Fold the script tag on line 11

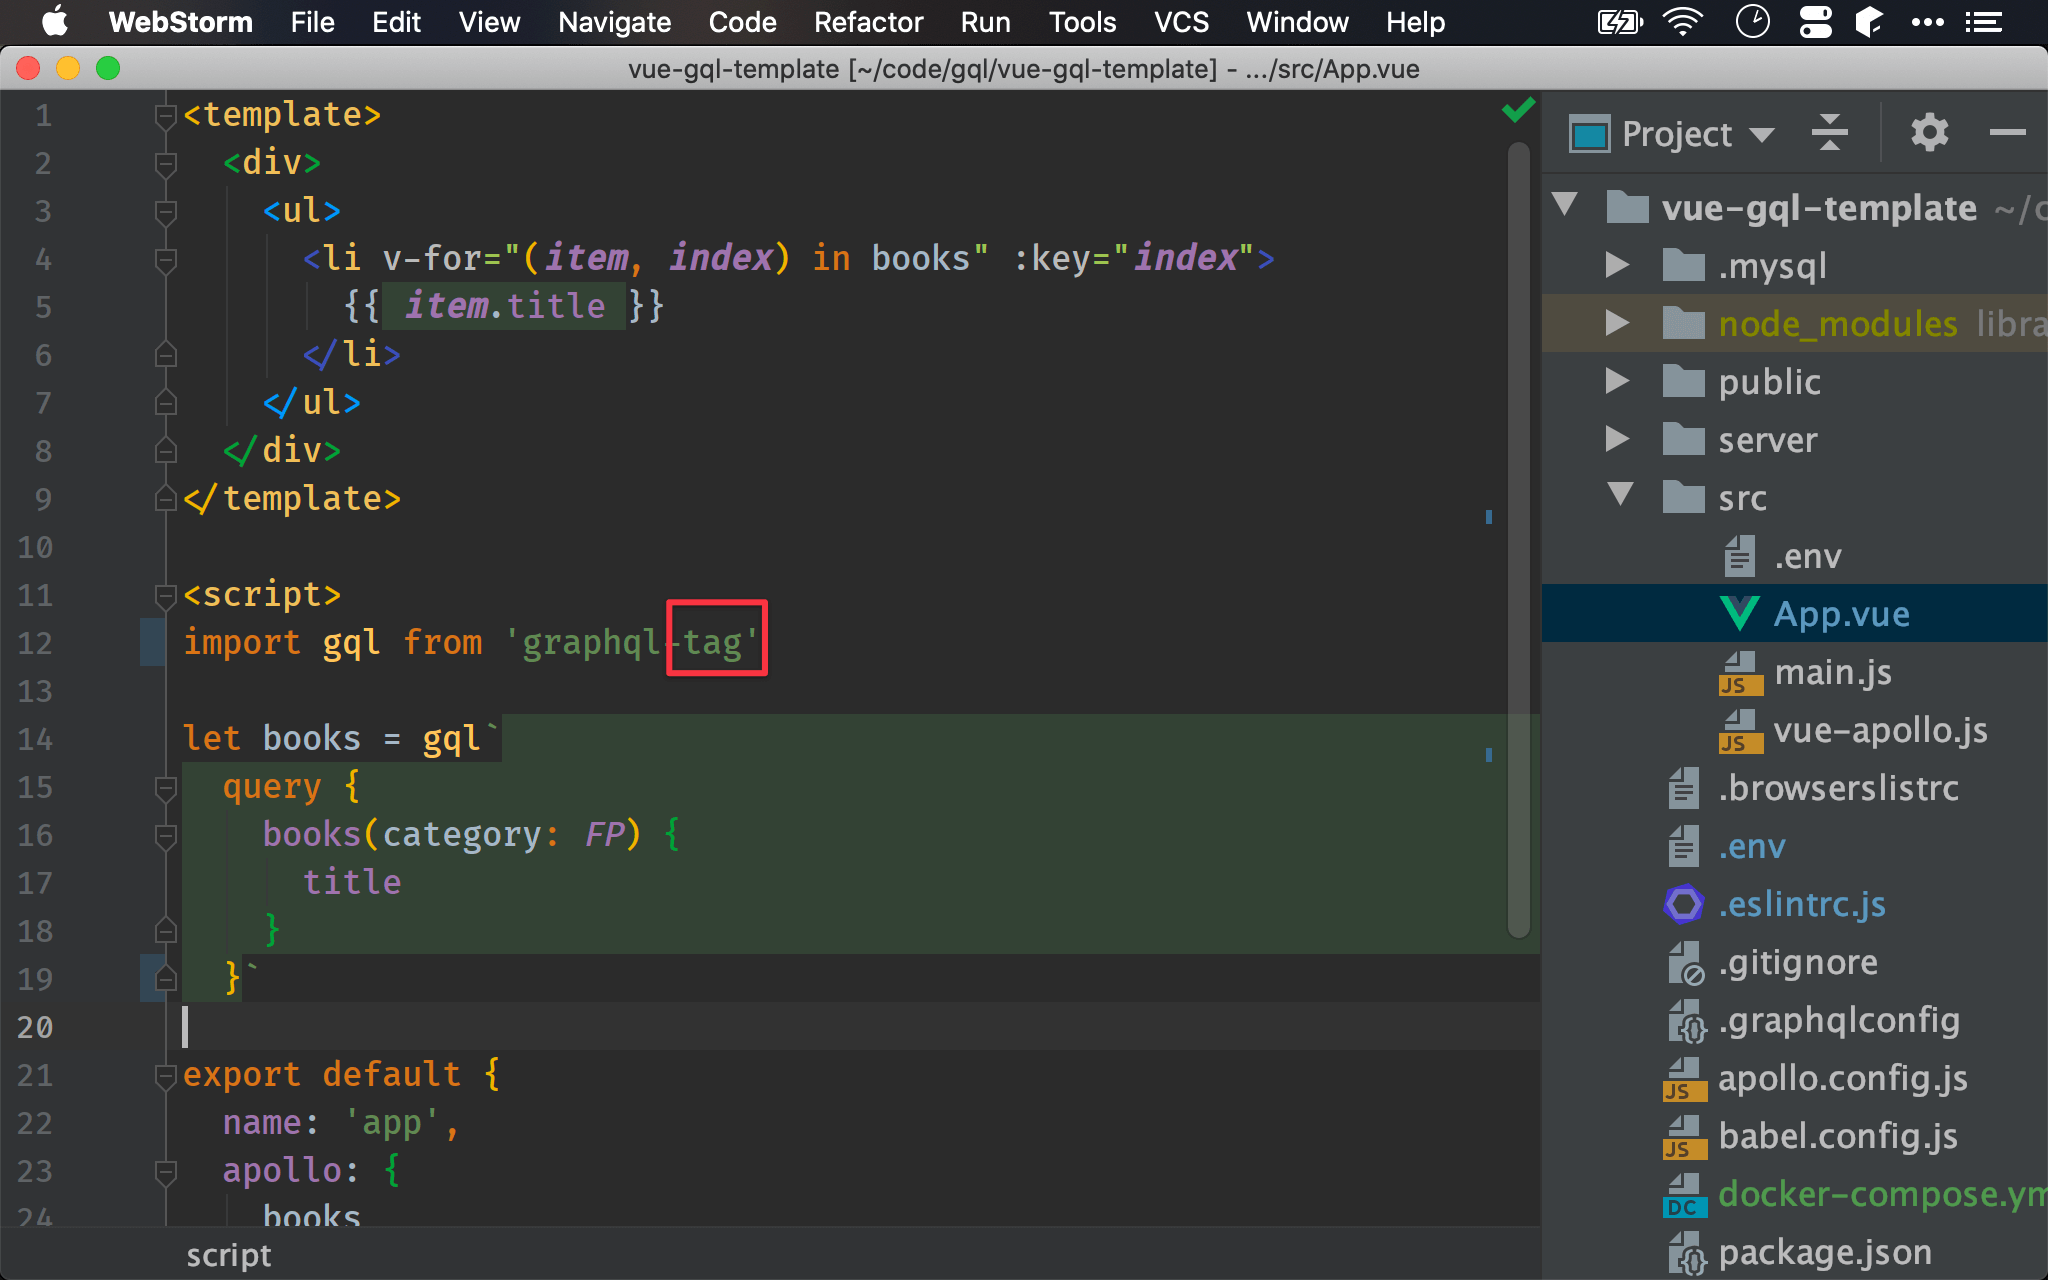(x=166, y=596)
